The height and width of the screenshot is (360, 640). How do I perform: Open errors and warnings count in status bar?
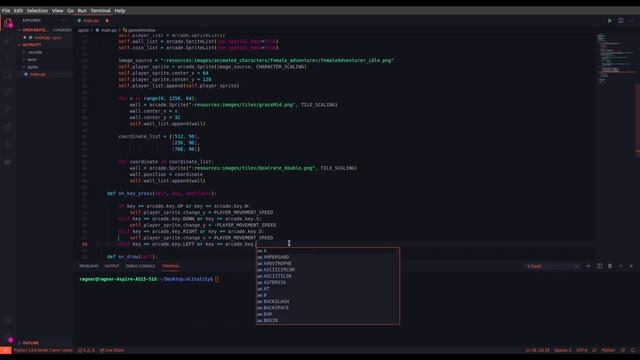click(x=86, y=350)
